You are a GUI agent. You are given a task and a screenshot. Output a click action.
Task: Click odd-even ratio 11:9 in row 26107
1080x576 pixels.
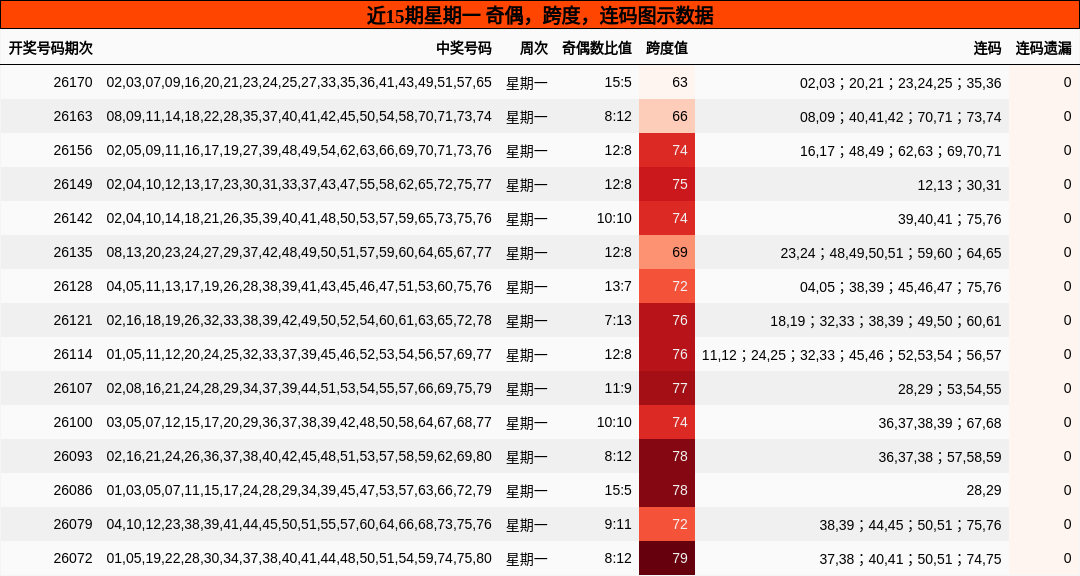pyautogui.click(x=618, y=389)
